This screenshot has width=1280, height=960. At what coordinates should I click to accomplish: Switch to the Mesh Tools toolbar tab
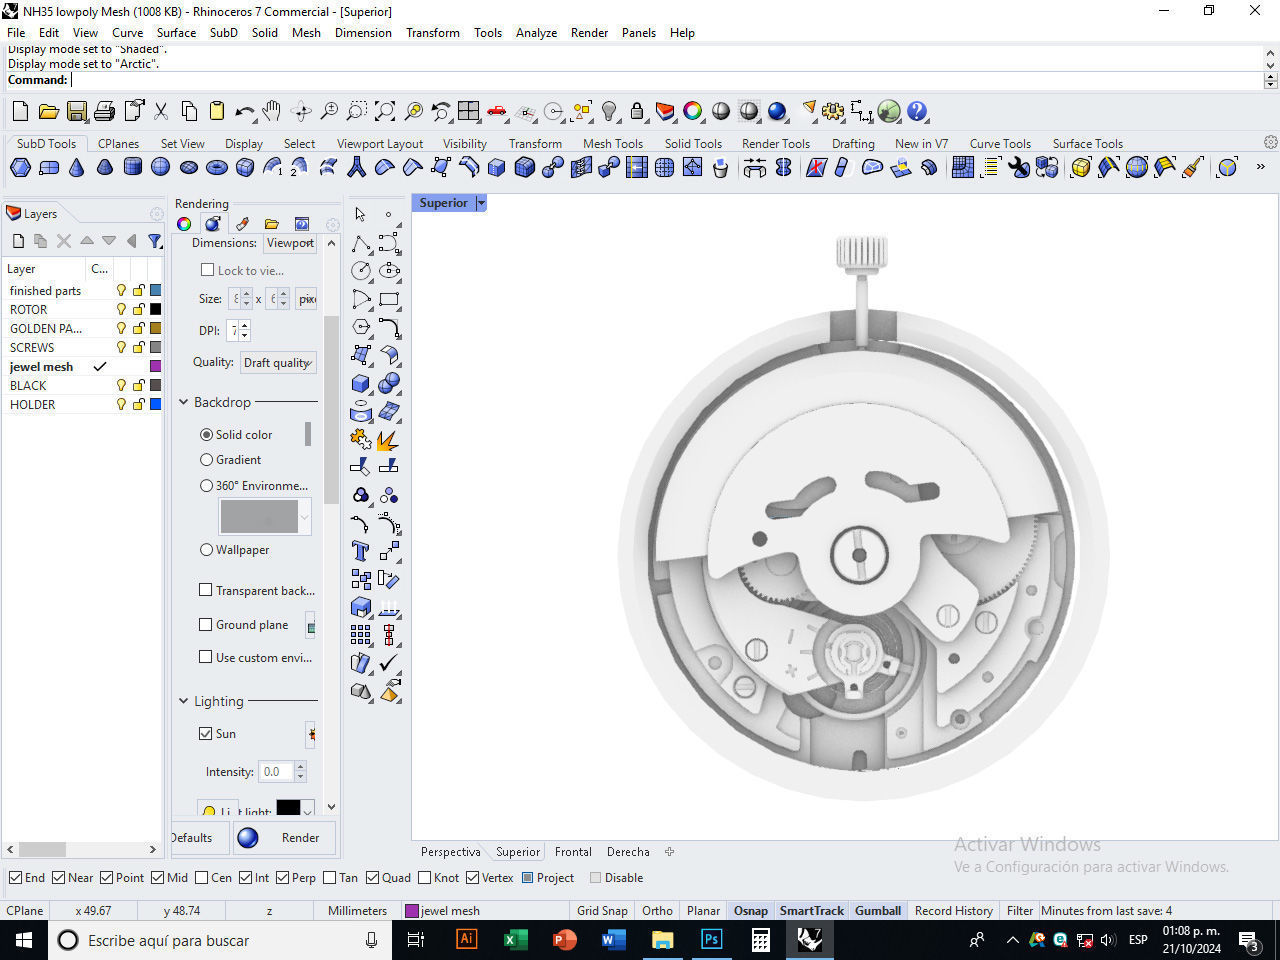point(613,143)
